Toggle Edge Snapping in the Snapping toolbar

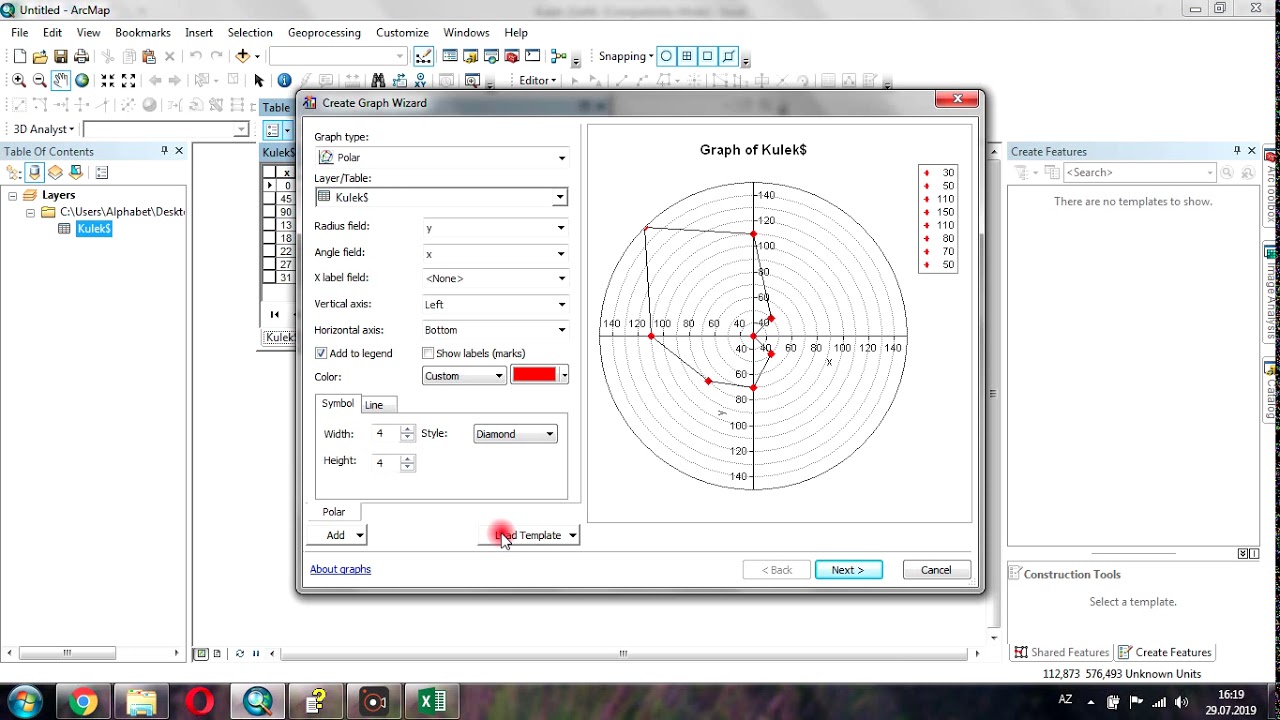tap(729, 56)
